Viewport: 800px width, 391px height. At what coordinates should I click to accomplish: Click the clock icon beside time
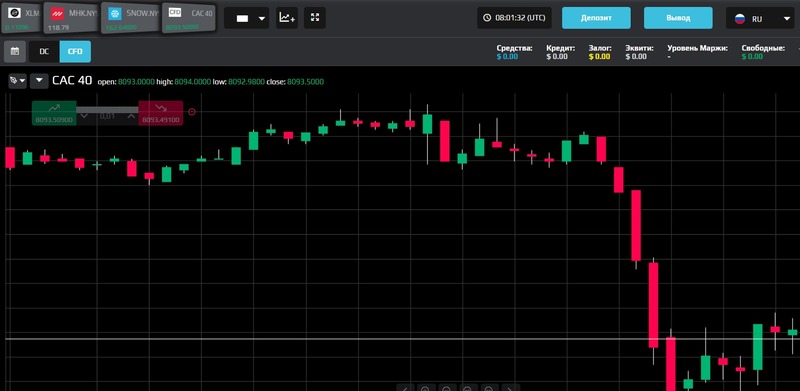[487, 18]
